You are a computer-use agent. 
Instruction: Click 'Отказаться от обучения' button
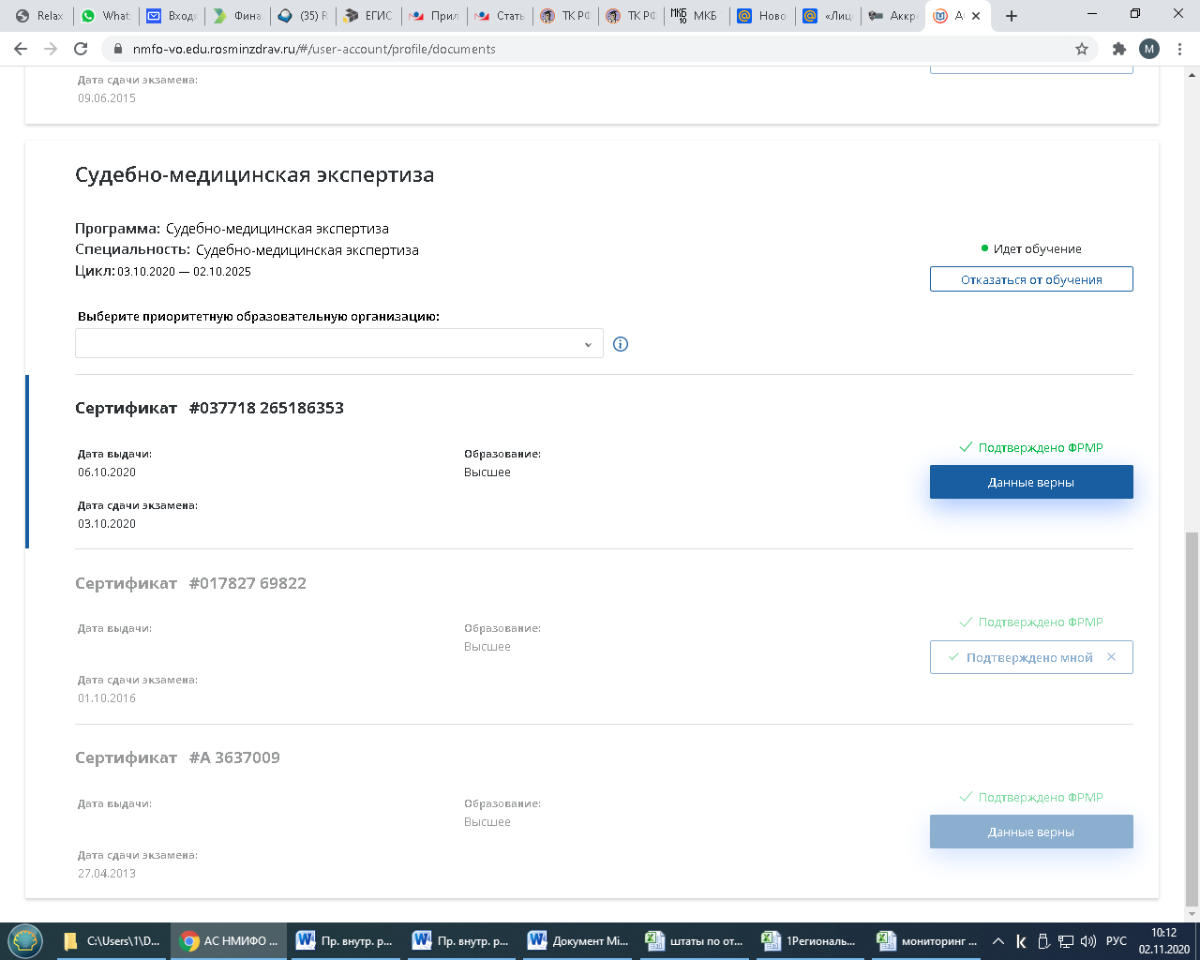(1031, 279)
